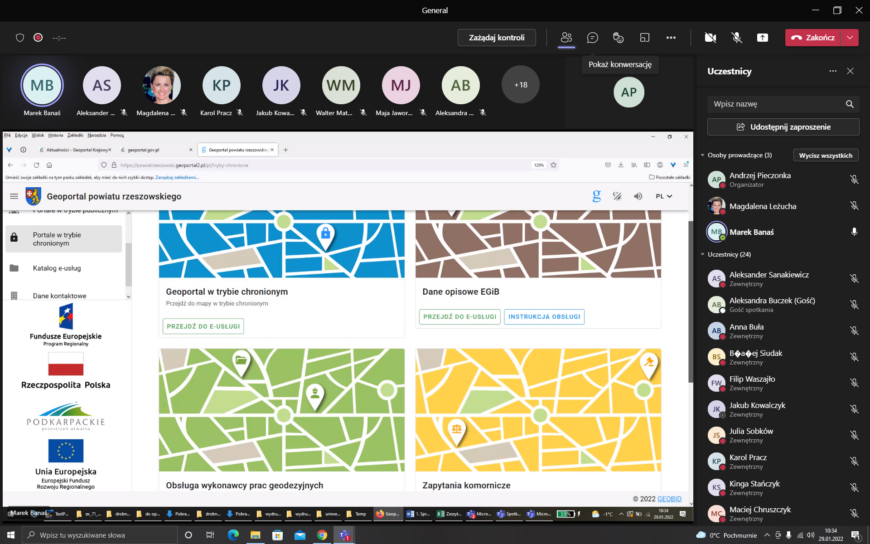
Task: Open the reactions icon in meeting toolbar
Action: point(618,38)
